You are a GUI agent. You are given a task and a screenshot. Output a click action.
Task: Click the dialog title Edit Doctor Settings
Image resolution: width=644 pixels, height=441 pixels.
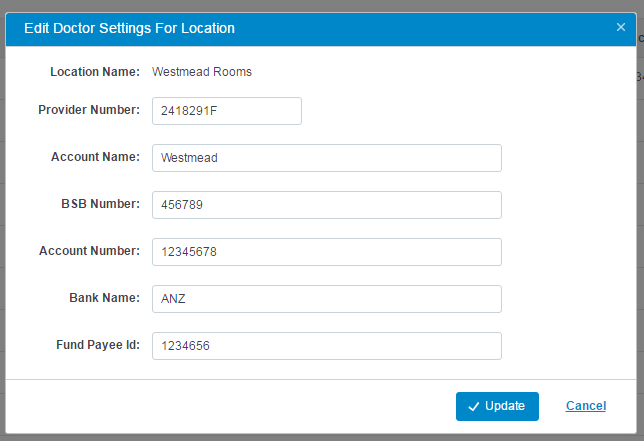(x=129, y=28)
